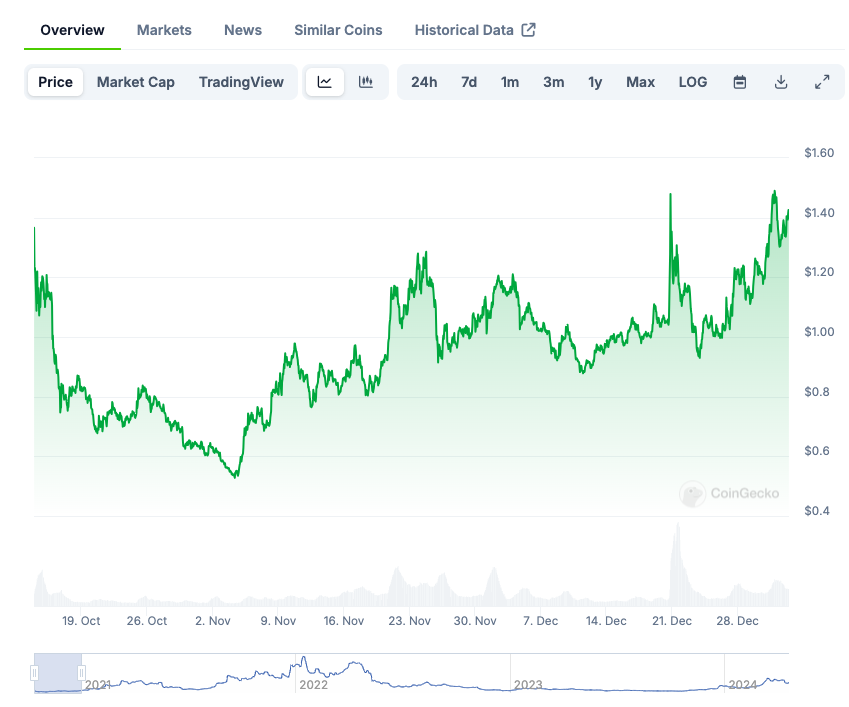Open the Markets tab
The image size is (849, 707).
click(x=164, y=30)
